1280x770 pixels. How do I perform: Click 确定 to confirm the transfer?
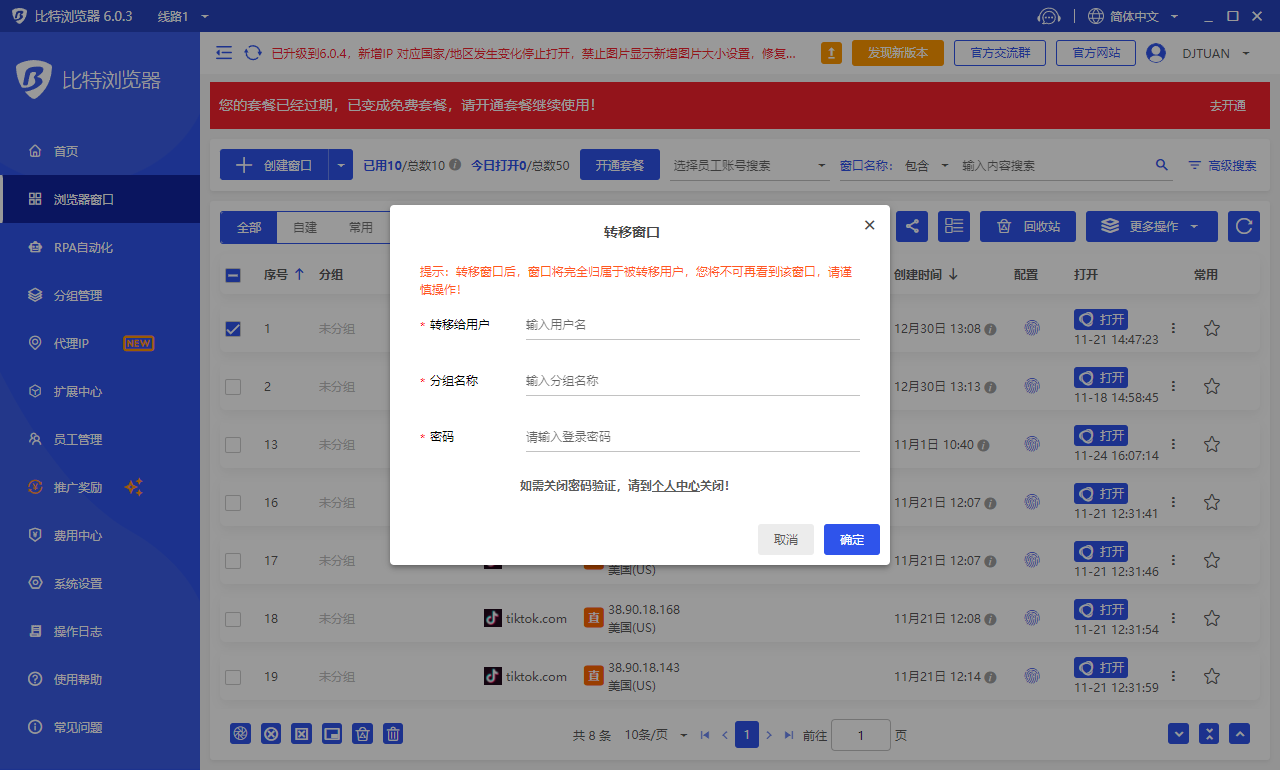(x=852, y=539)
